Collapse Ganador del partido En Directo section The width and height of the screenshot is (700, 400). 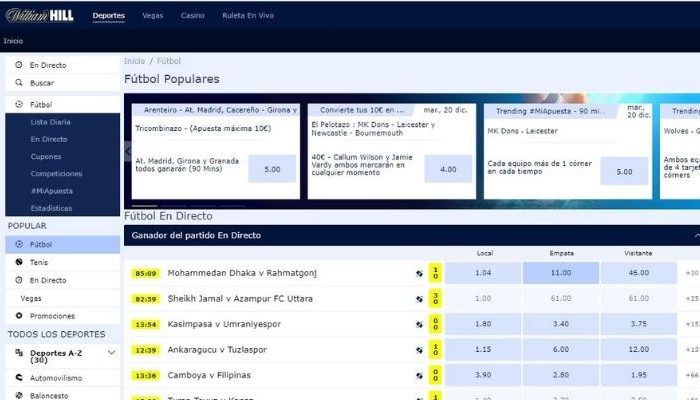[x=696, y=235]
